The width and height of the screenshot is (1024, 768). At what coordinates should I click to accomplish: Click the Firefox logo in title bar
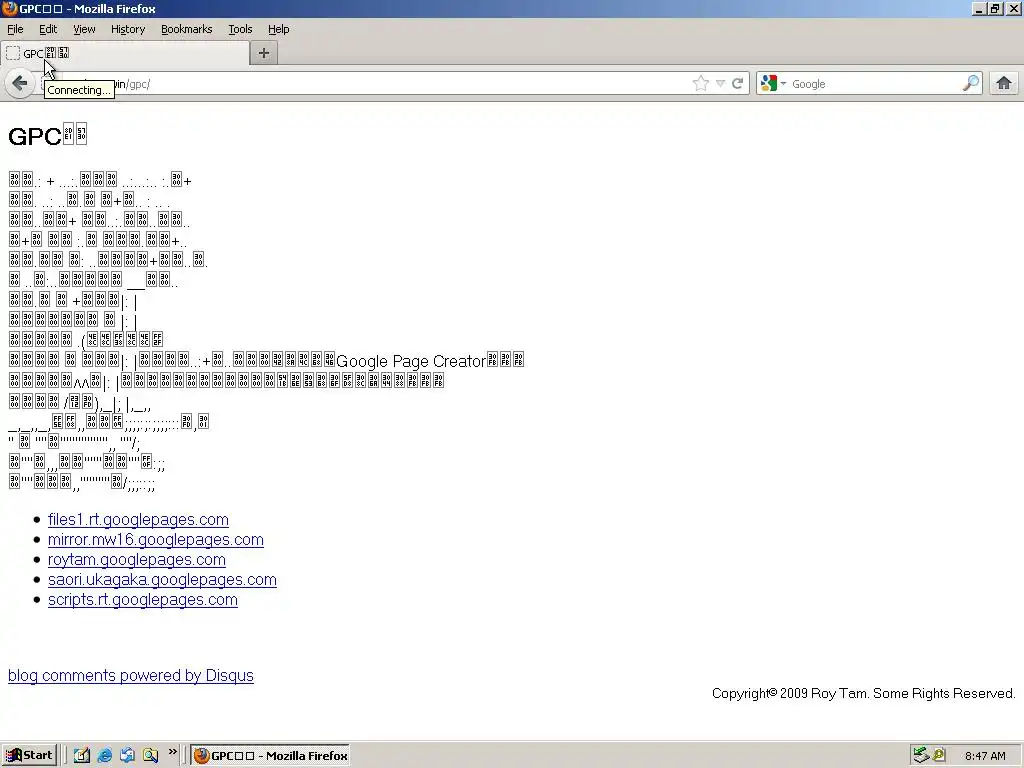(x=9, y=8)
